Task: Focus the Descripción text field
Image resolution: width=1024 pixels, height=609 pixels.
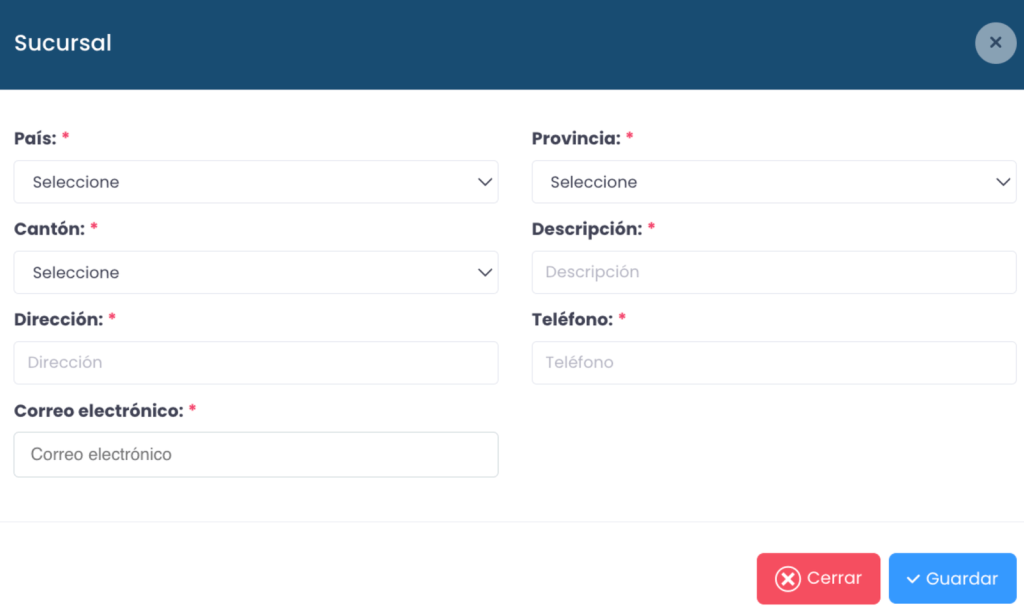Action: pyautogui.click(x=773, y=272)
